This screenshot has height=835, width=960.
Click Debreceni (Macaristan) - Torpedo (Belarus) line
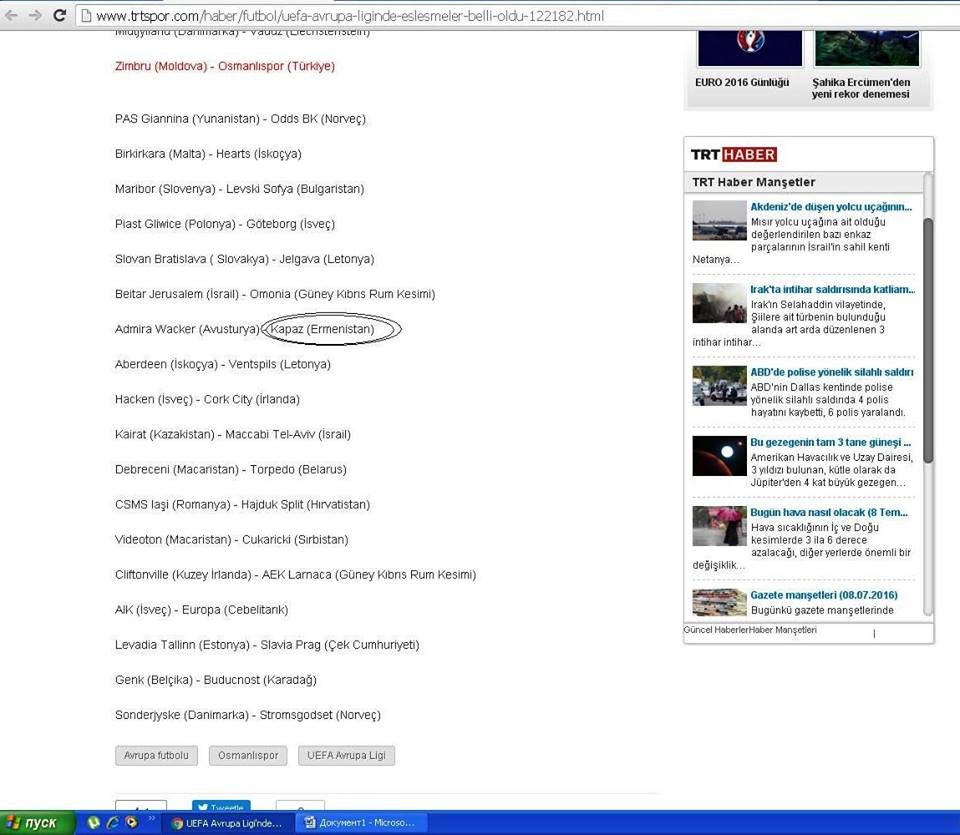(231, 470)
